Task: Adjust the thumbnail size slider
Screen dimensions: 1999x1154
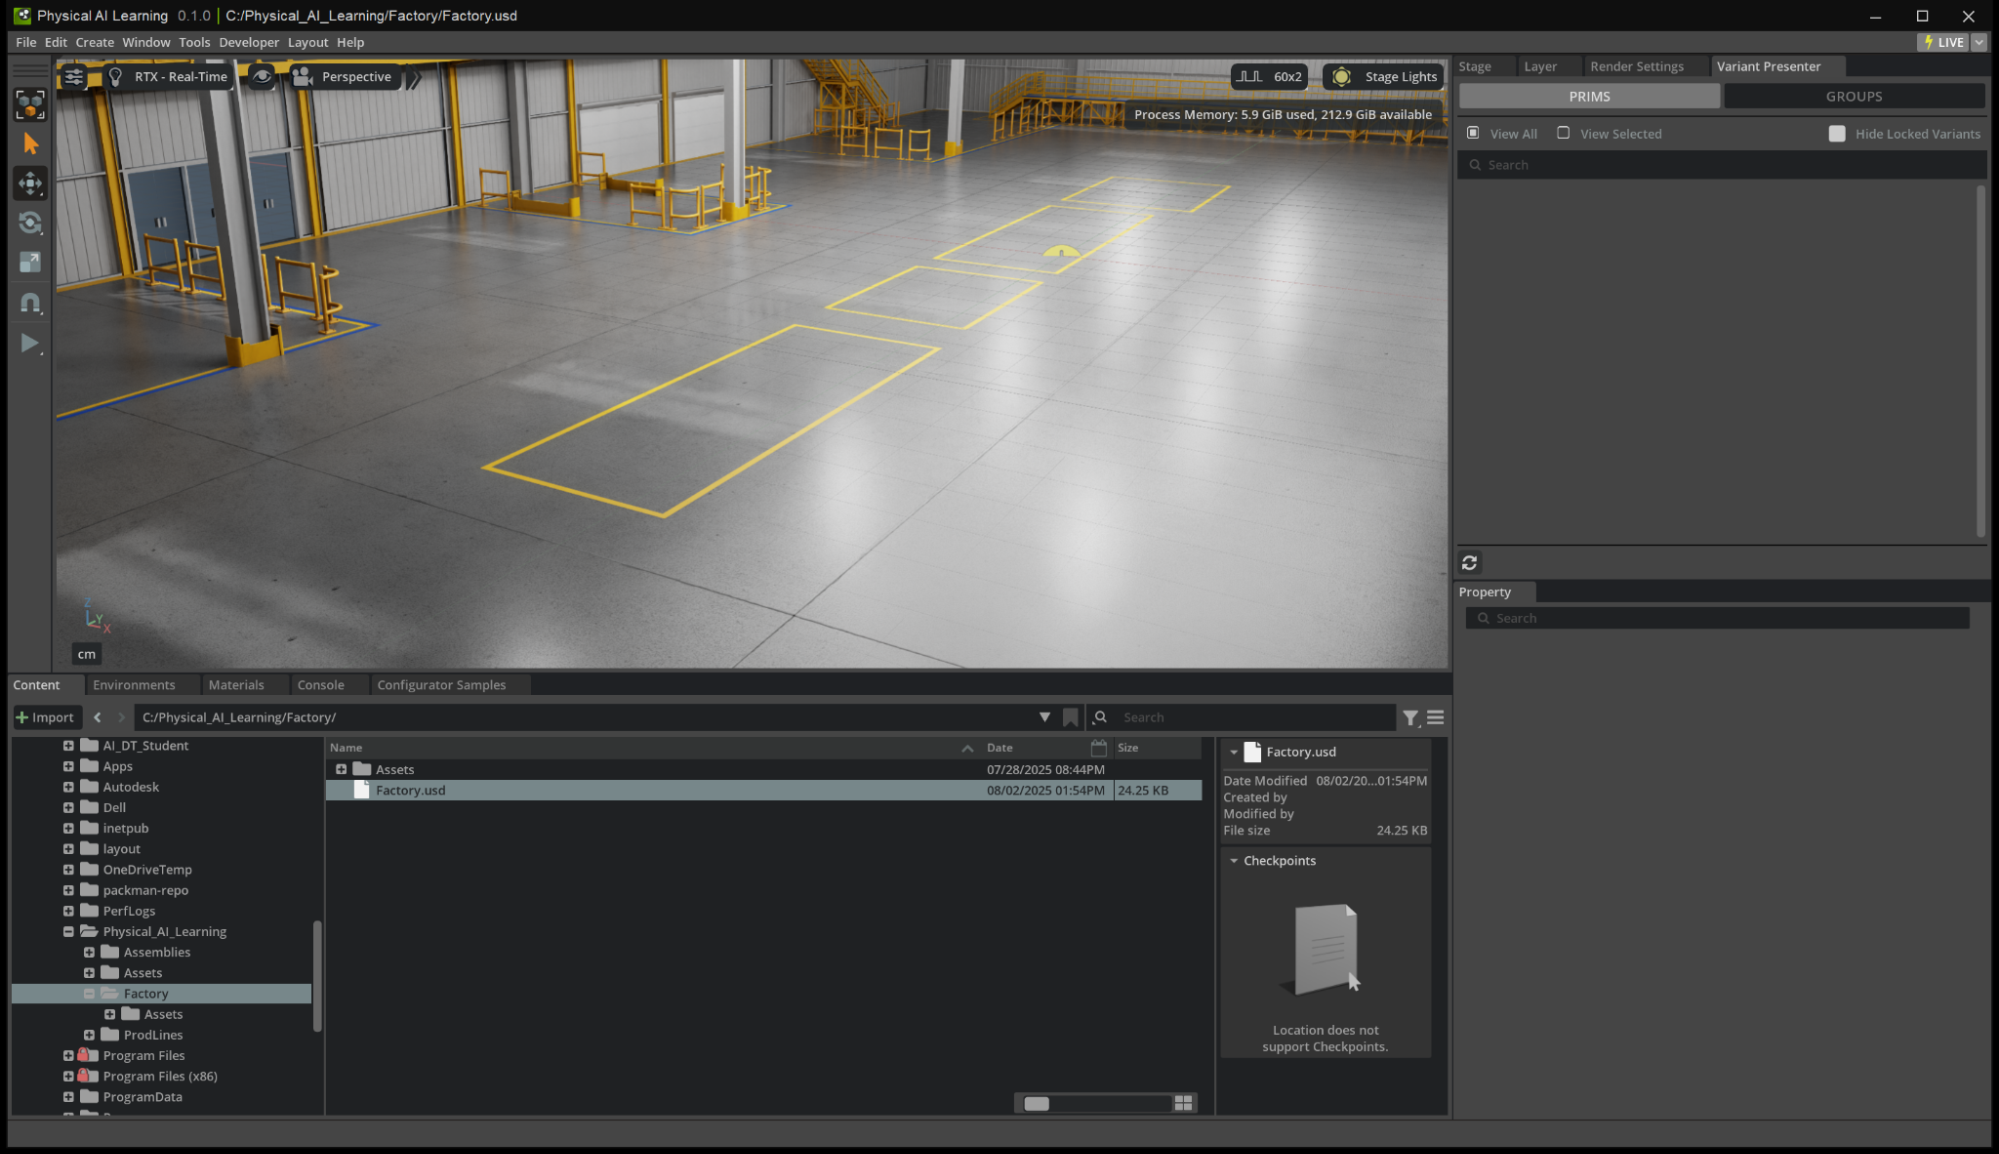Action: 1037,1103
